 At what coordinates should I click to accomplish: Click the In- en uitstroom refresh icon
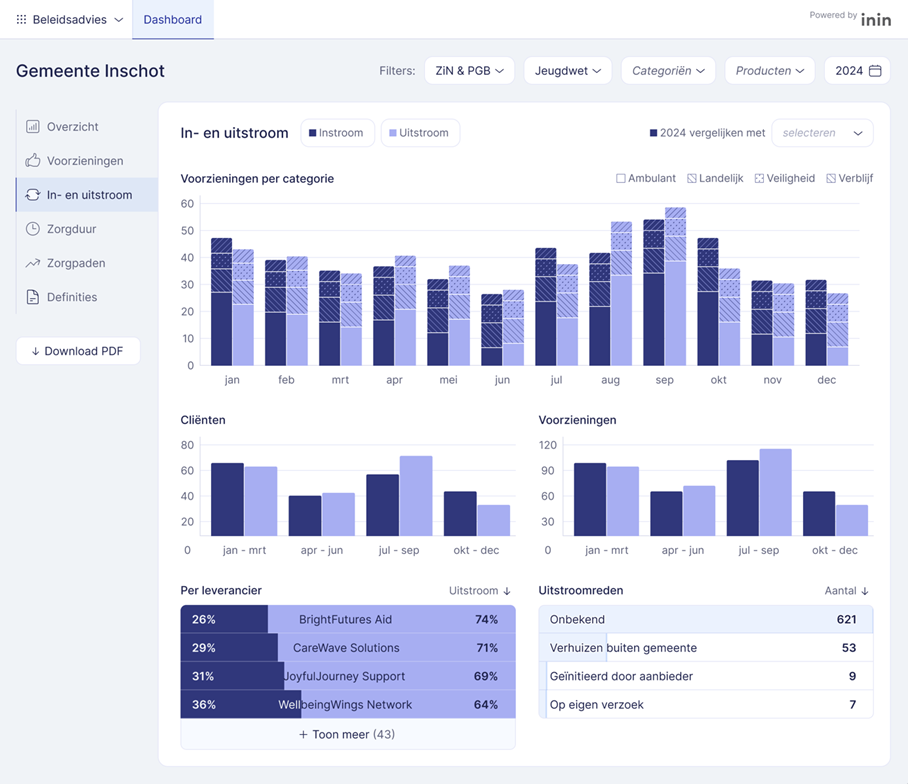click(33, 195)
